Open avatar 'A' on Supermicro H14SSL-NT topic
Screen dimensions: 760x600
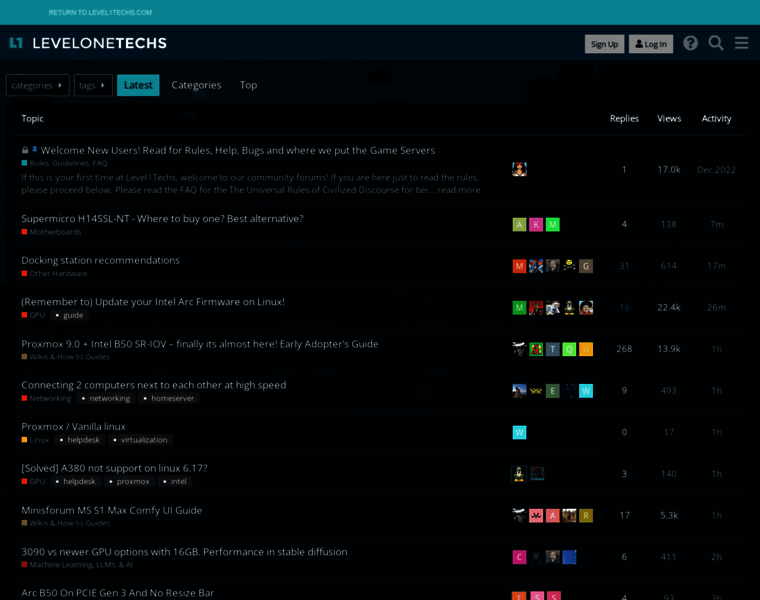point(519,224)
